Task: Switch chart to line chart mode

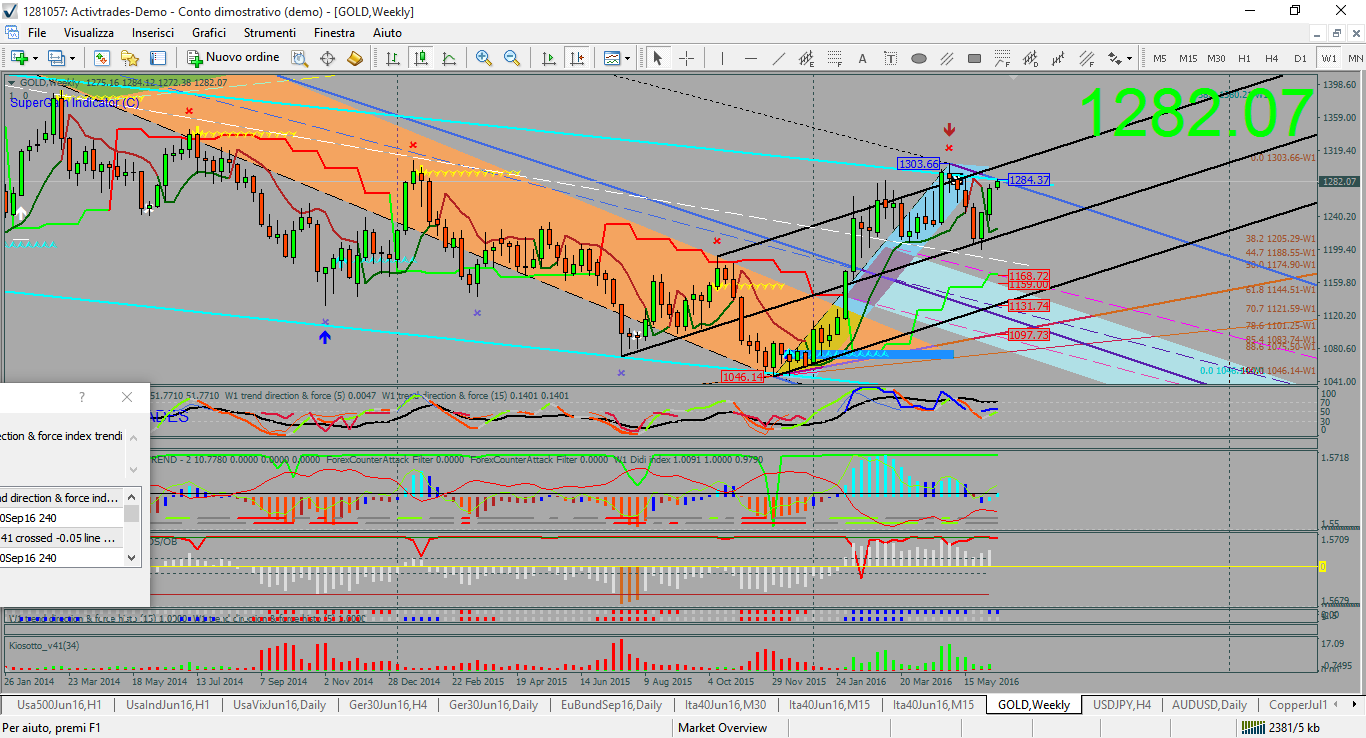Action: coord(449,58)
